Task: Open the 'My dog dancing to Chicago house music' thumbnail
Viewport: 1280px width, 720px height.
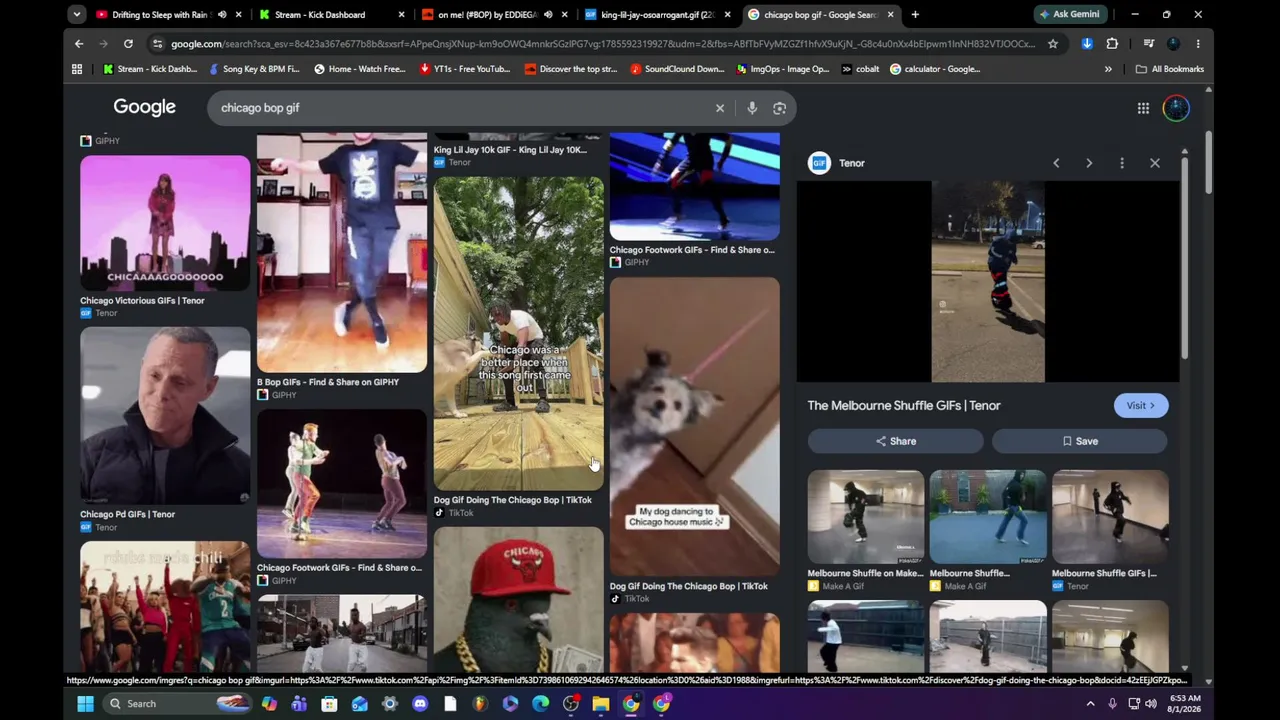Action: click(695, 427)
